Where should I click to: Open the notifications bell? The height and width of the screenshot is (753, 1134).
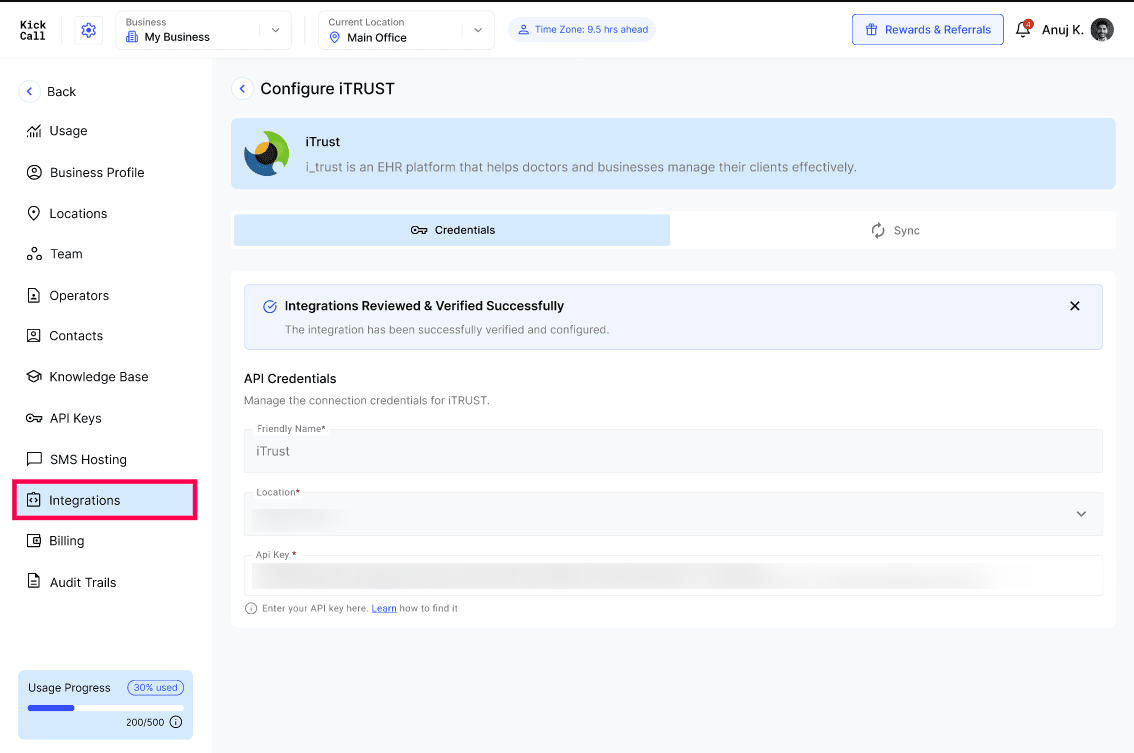click(1023, 30)
